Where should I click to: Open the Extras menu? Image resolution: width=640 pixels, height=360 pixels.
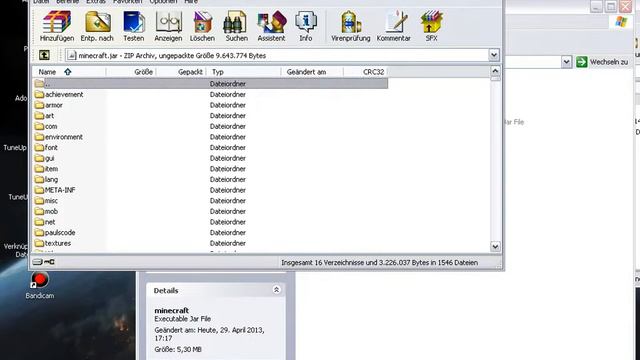pos(96,2)
